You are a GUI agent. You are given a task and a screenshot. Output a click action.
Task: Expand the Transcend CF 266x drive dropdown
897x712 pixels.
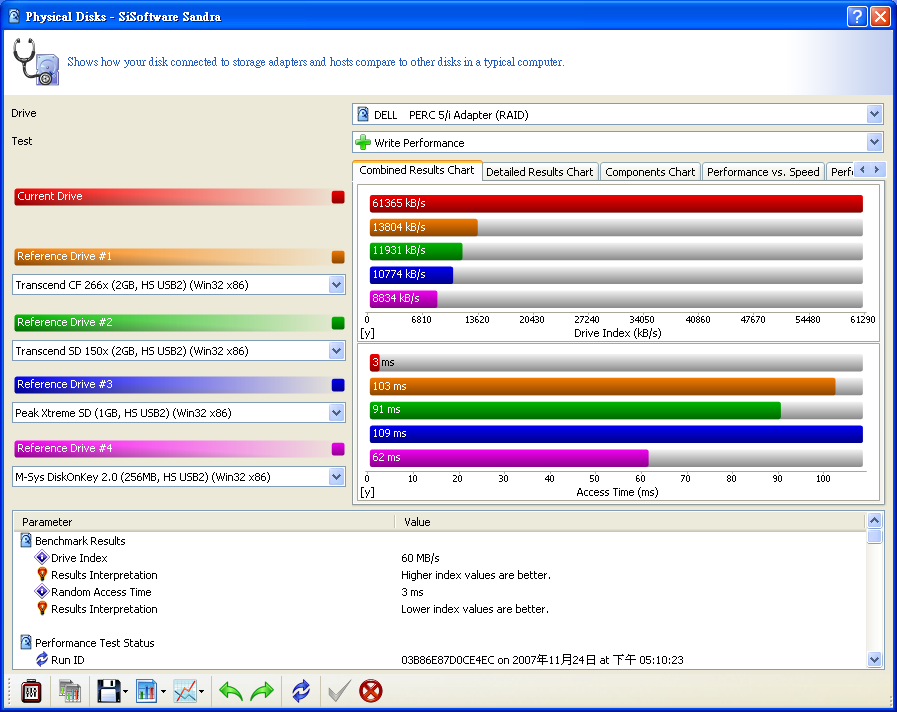coord(336,285)
